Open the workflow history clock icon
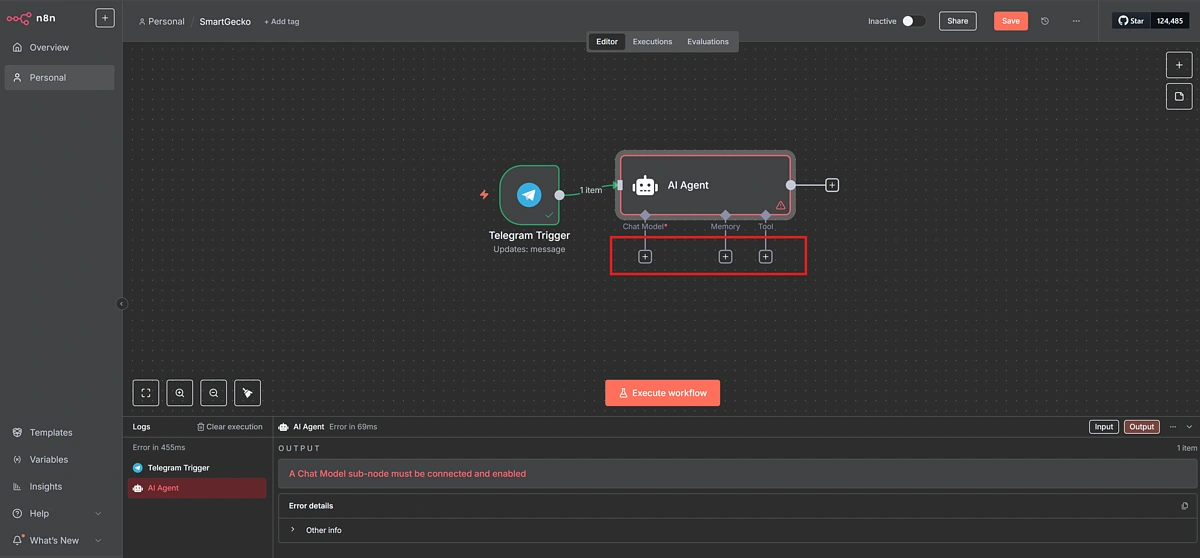The width and height of the screenshot is (1200, 558). click(x=1045, y=21)
